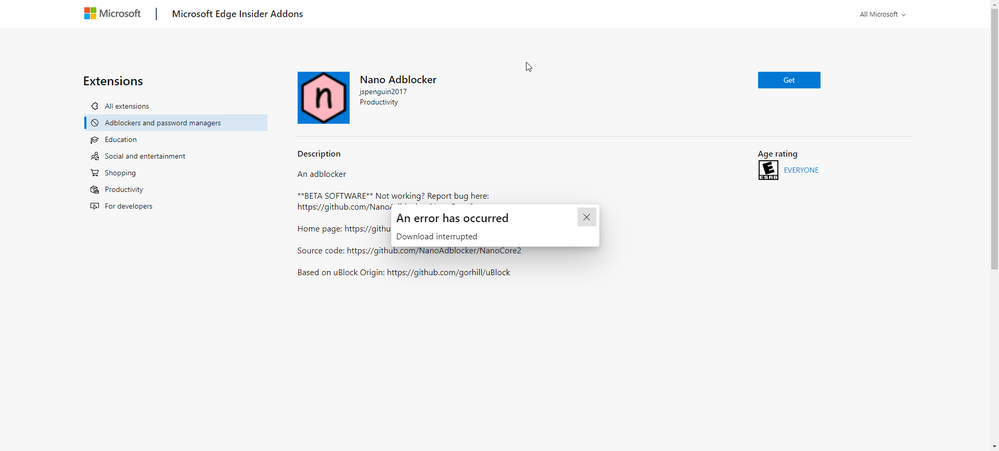Click the Productivity sidebar icon

(x=94, y=189)
